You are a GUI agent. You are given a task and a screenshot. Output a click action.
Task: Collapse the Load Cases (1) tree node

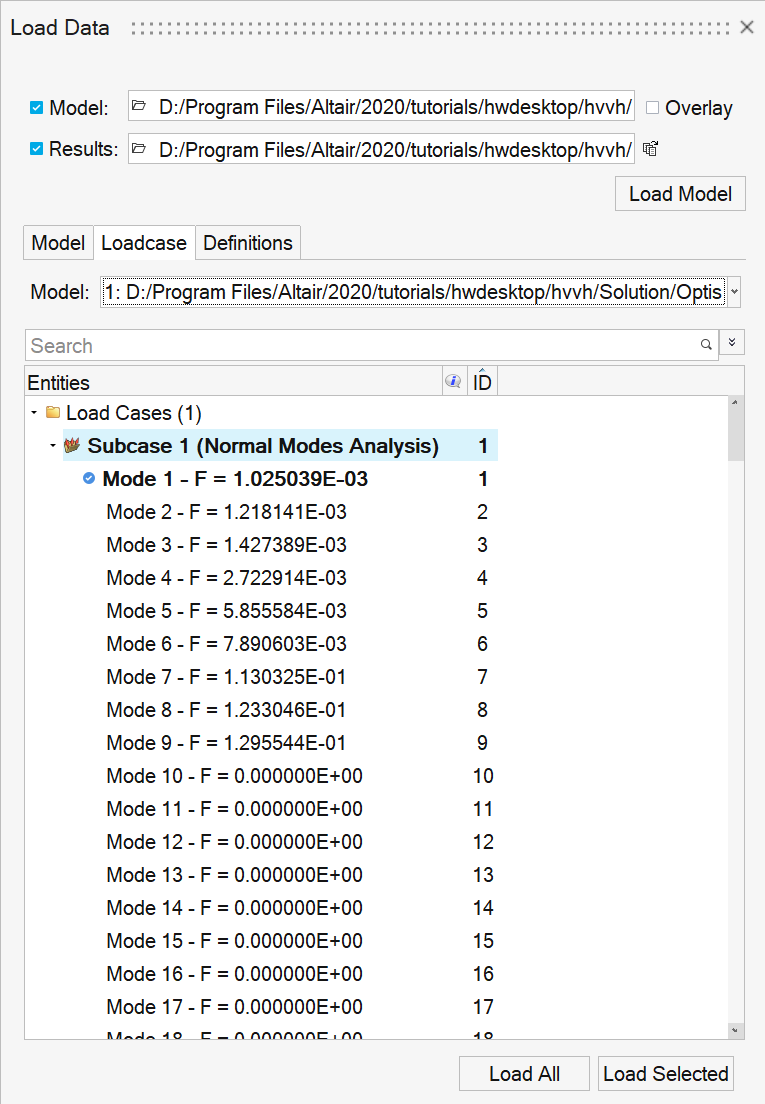pyautogui.click(x=34, y=413)
